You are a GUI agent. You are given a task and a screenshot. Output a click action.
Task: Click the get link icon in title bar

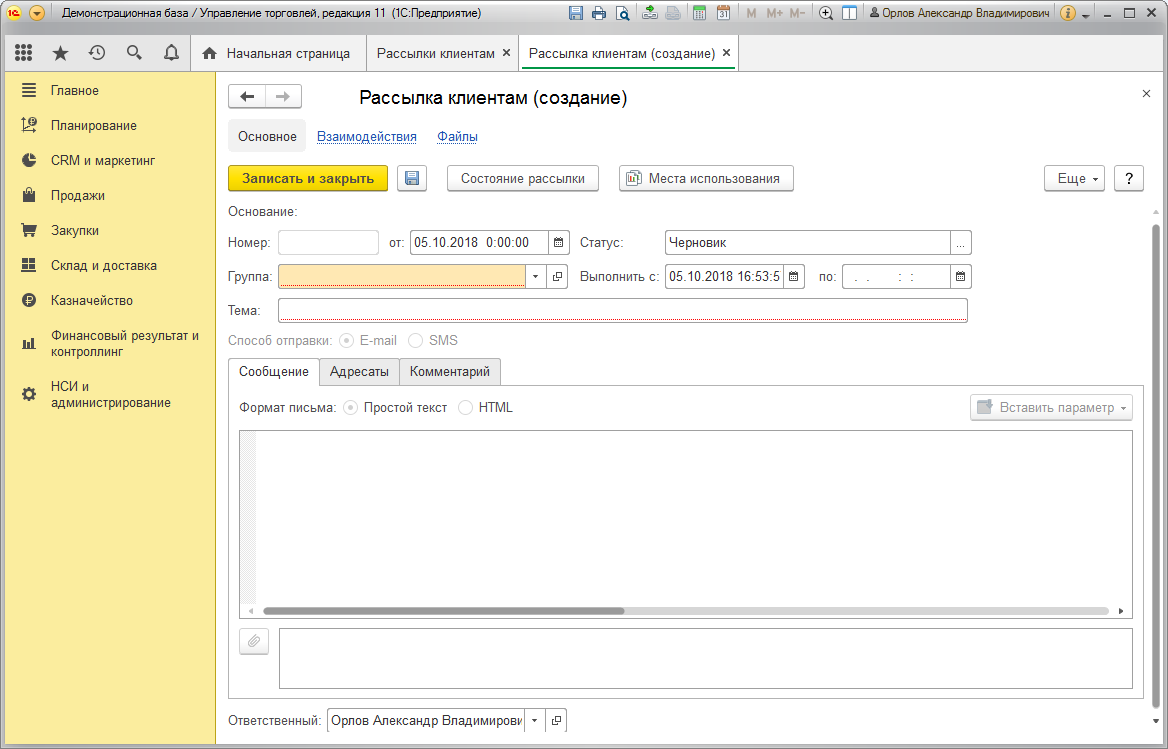click(650, 13)
